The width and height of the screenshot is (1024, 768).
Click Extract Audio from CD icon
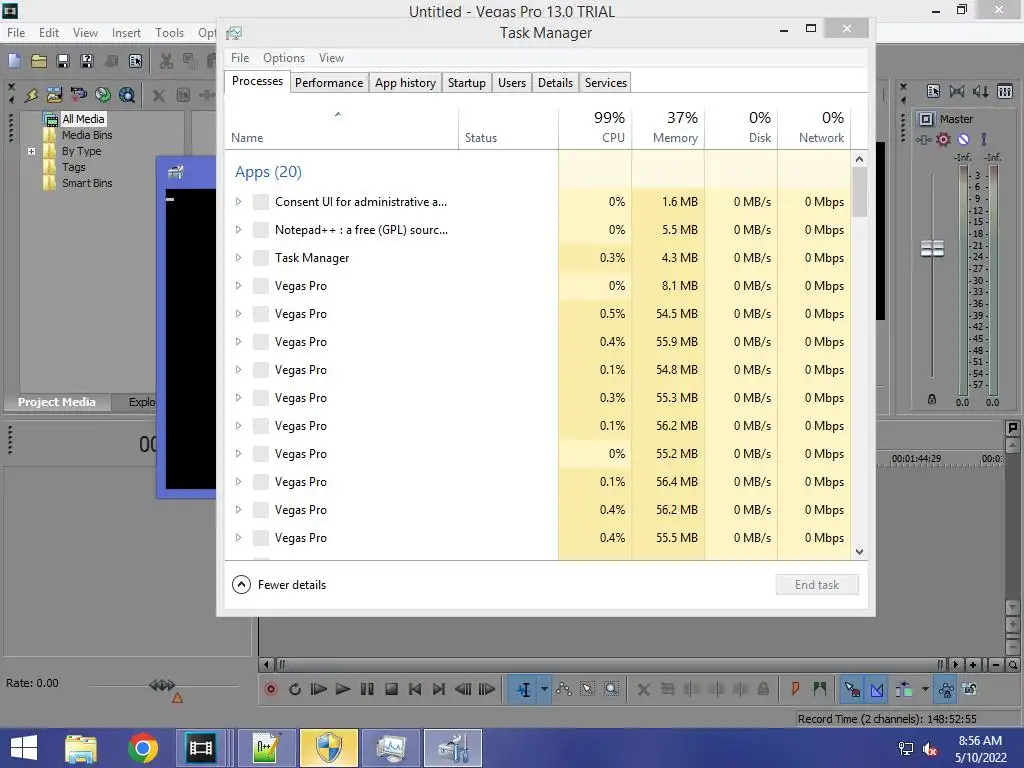(x=103, y=95)
